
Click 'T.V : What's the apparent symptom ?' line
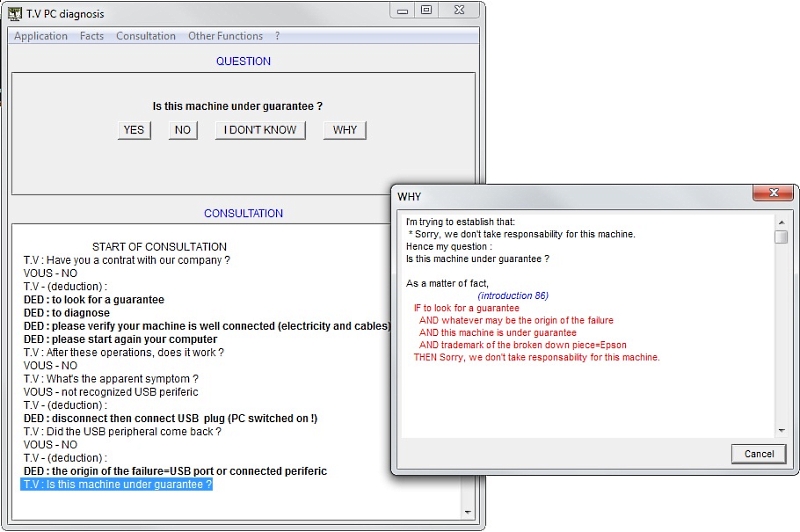[x=111, y=379]
